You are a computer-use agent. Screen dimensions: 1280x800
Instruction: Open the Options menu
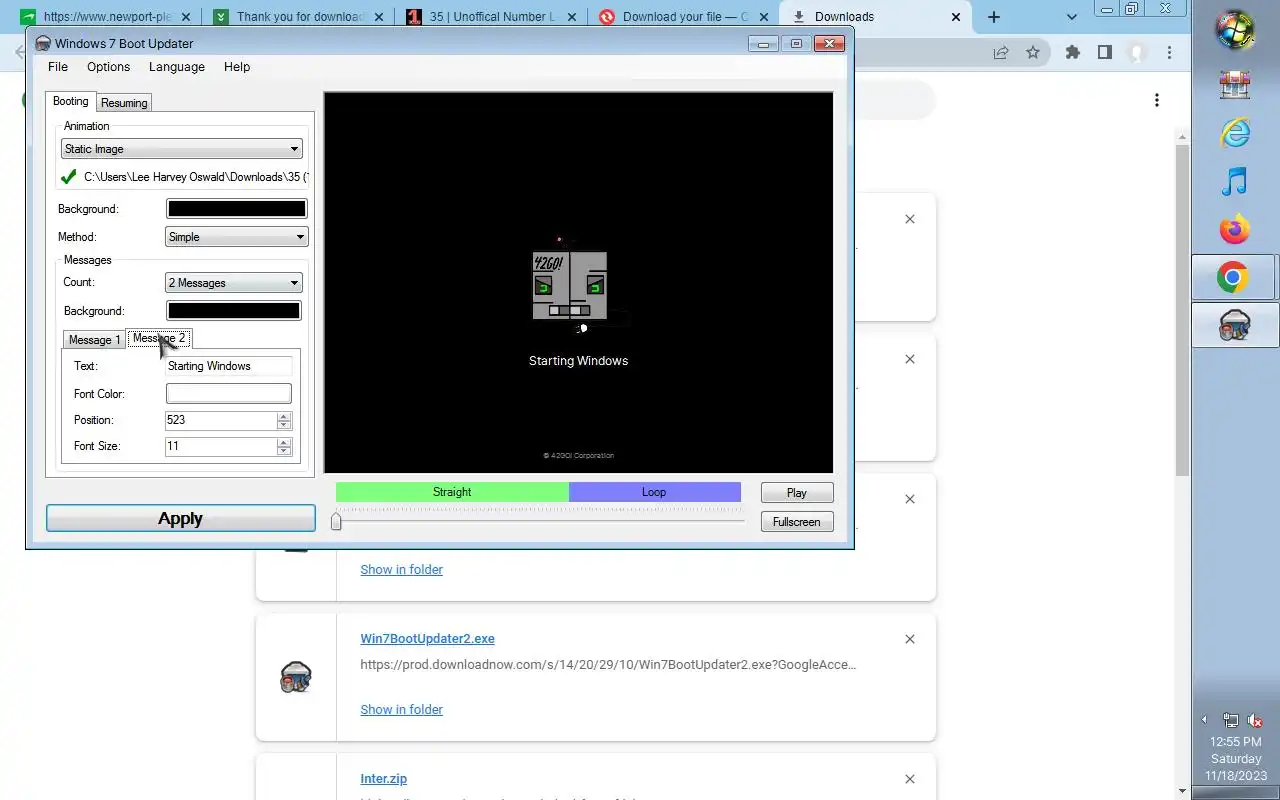pos(108,67)
